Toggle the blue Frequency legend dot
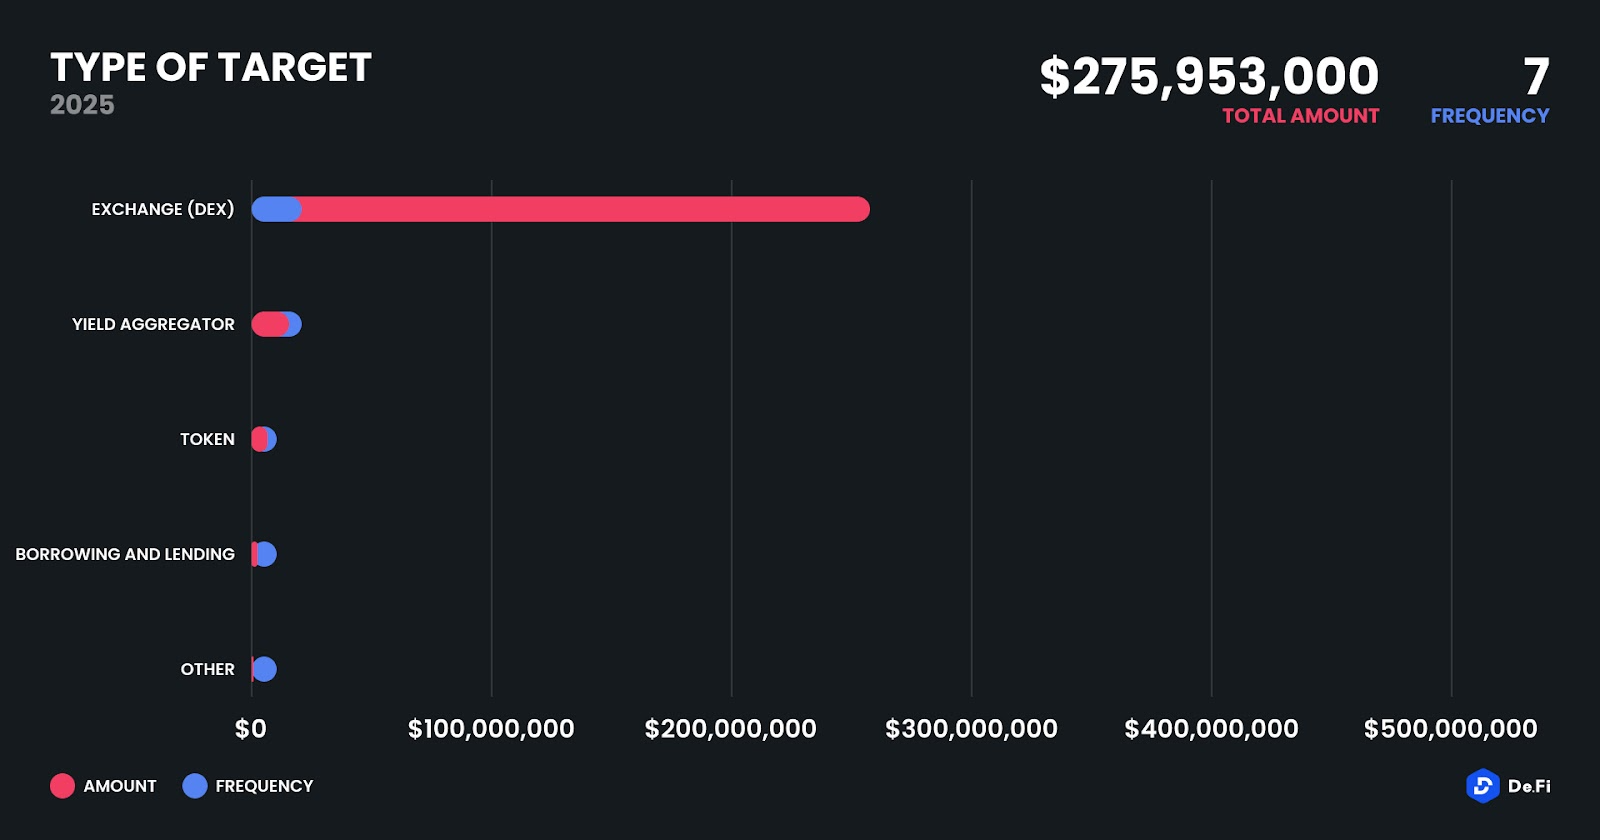The image size is (1600, 840). click(x=195, y=786)
